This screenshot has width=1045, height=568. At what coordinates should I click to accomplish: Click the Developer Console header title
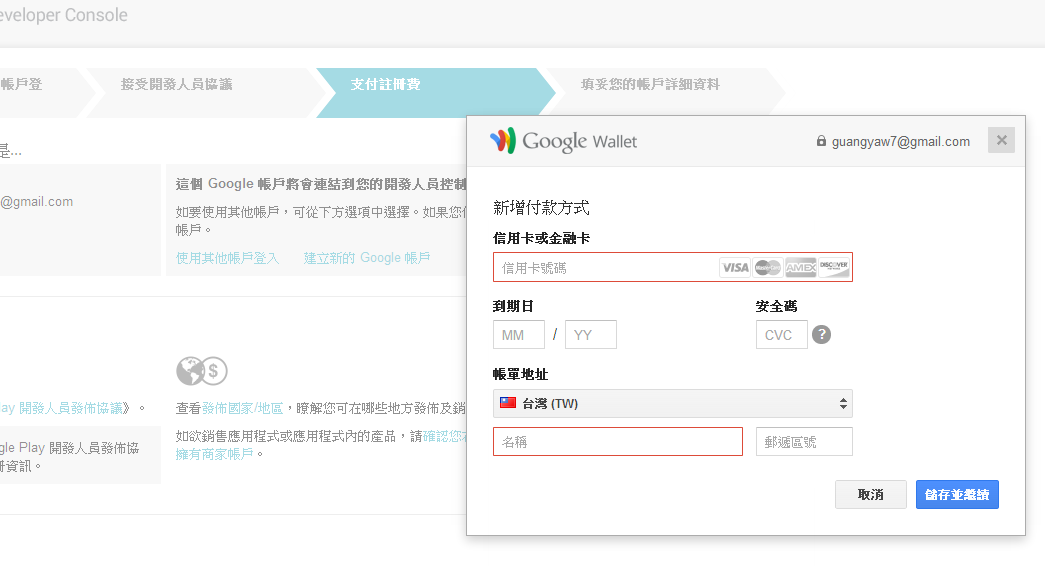[x=63, y=15]
